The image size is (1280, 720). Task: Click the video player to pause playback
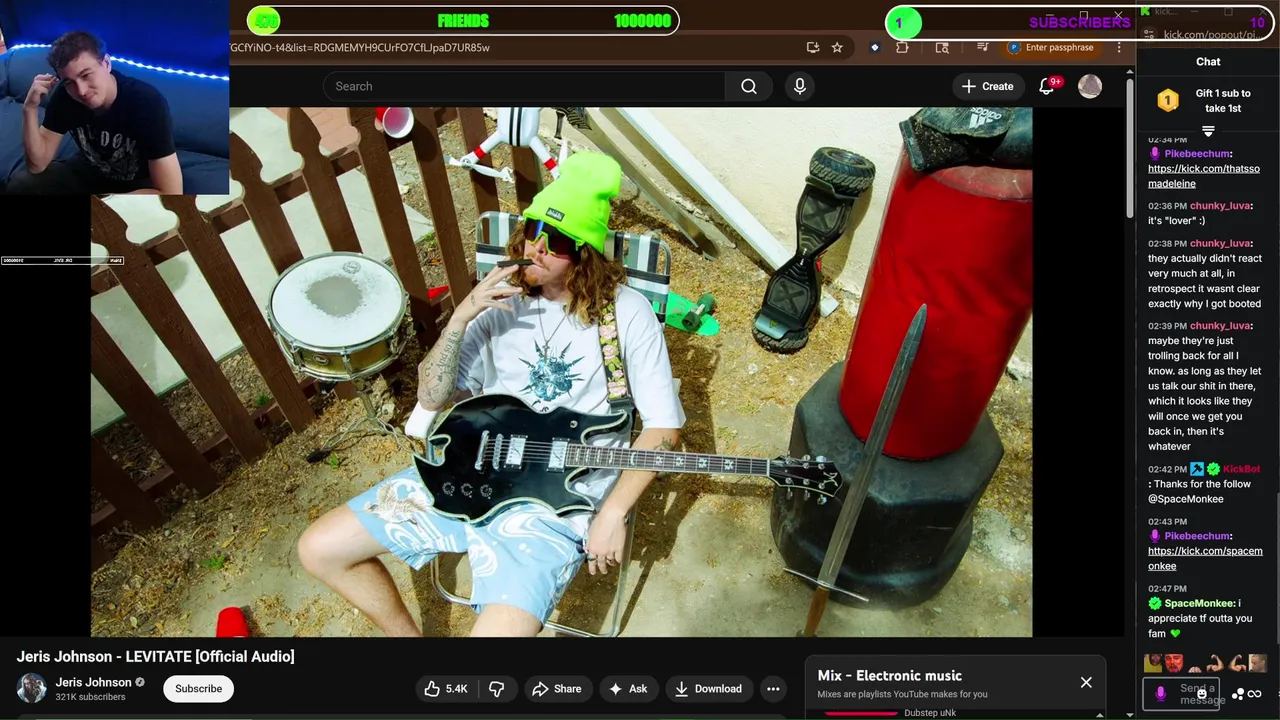561,372
